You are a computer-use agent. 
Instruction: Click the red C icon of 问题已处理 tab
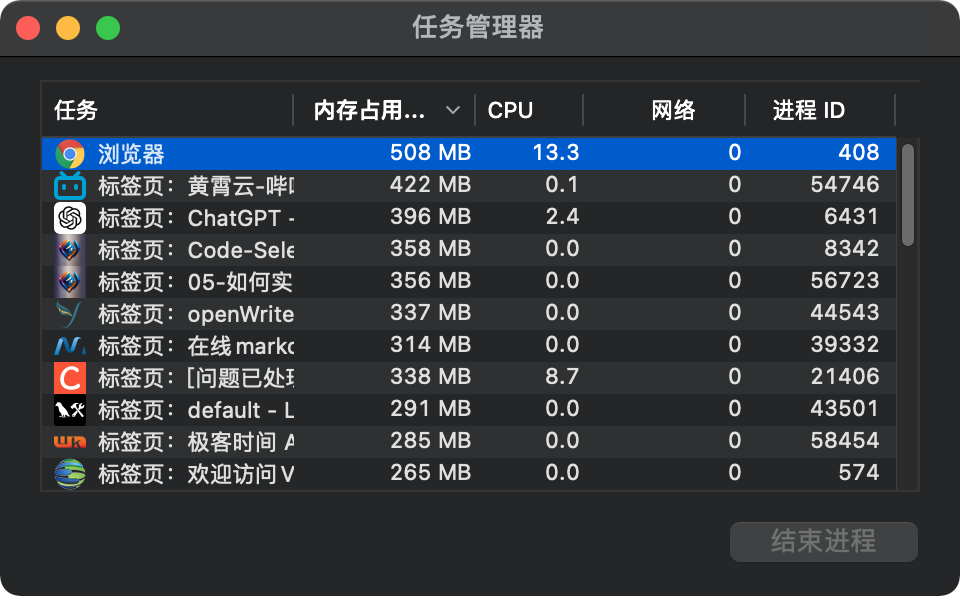pyautogui.click(x=70, y=377)
